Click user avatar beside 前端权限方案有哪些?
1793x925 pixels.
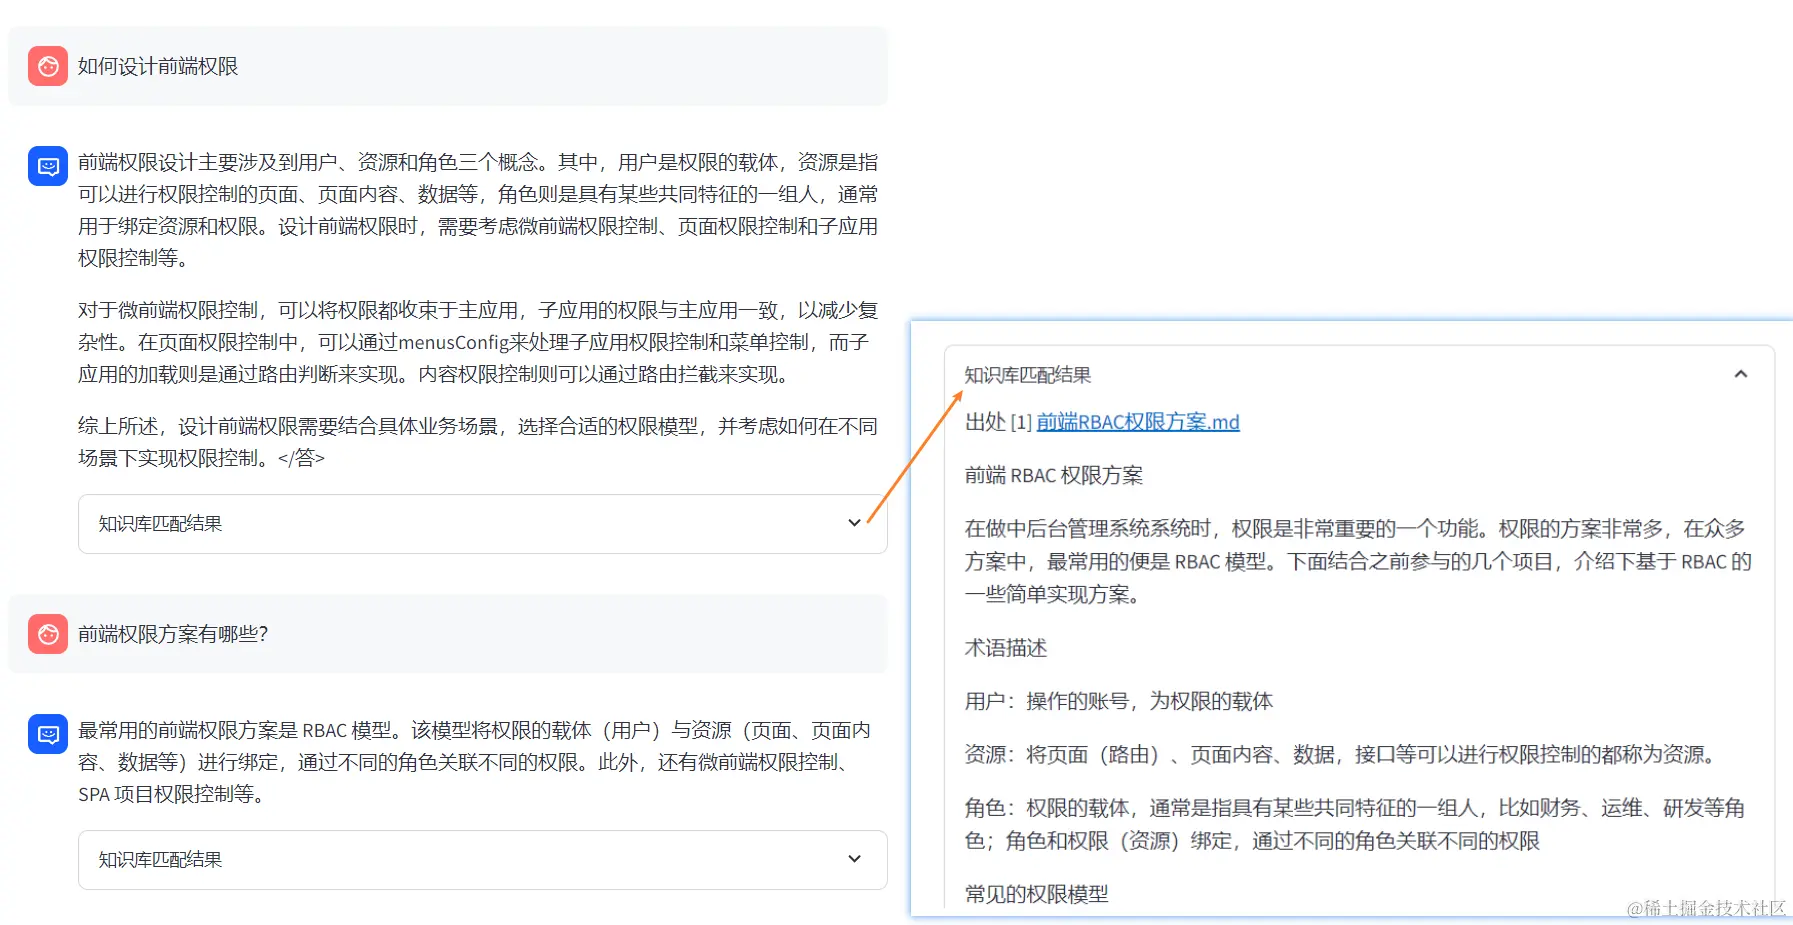[x=48, y=634]
